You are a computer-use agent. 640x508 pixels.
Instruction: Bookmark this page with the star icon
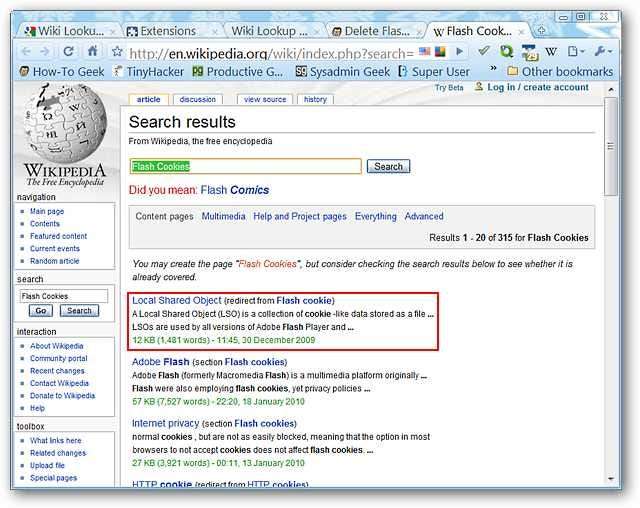[x=117, y=52]
